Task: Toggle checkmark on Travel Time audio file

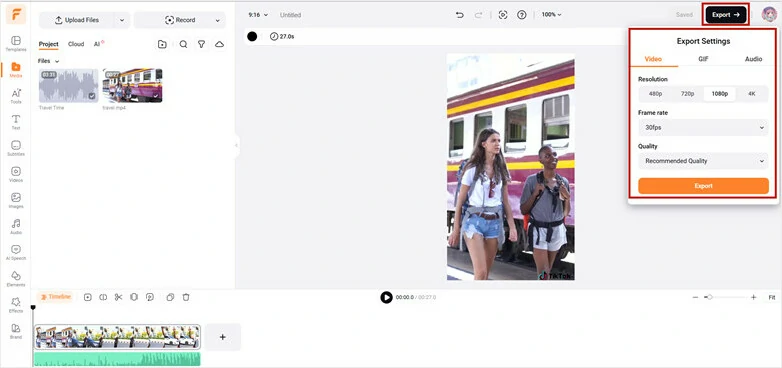Action: (x=92, y=96)
